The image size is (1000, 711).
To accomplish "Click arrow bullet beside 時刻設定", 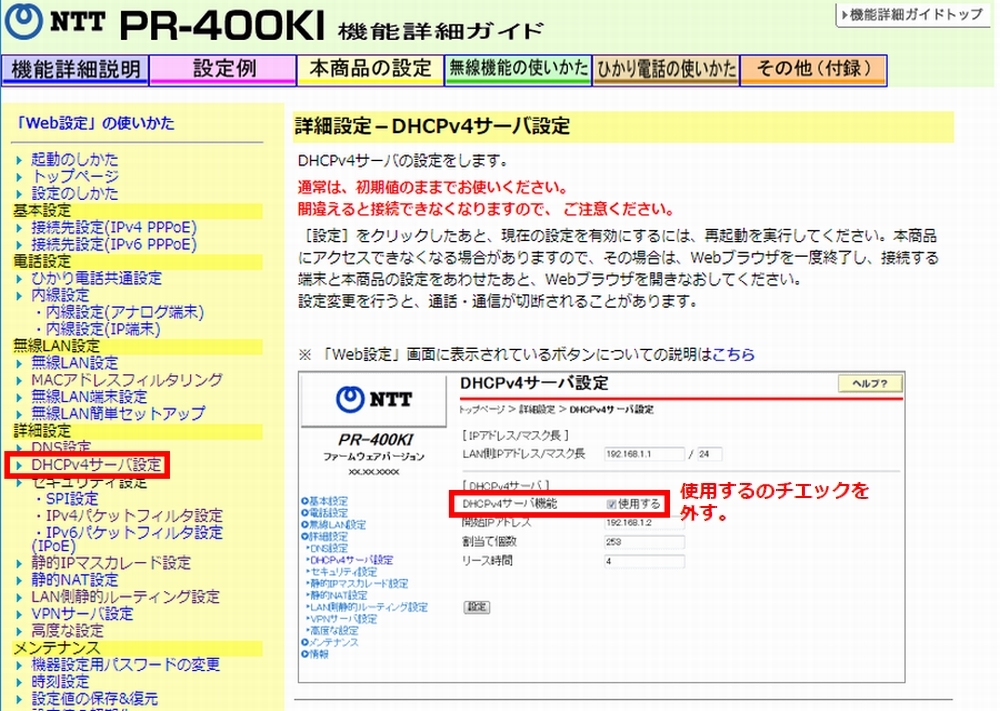I will pyautogui.click(x=19, y=682).
